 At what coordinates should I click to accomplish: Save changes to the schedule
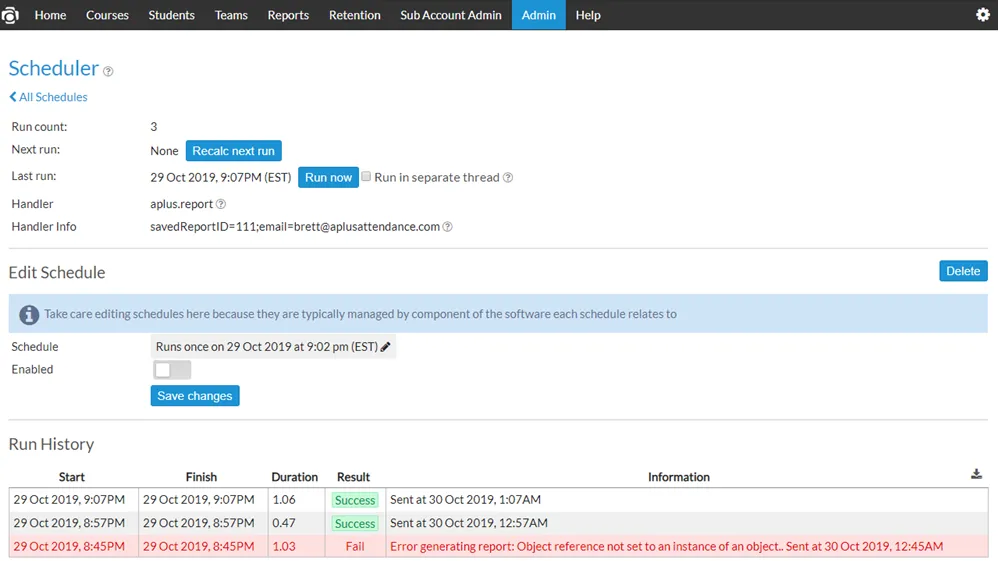click(x=195, y=396)
